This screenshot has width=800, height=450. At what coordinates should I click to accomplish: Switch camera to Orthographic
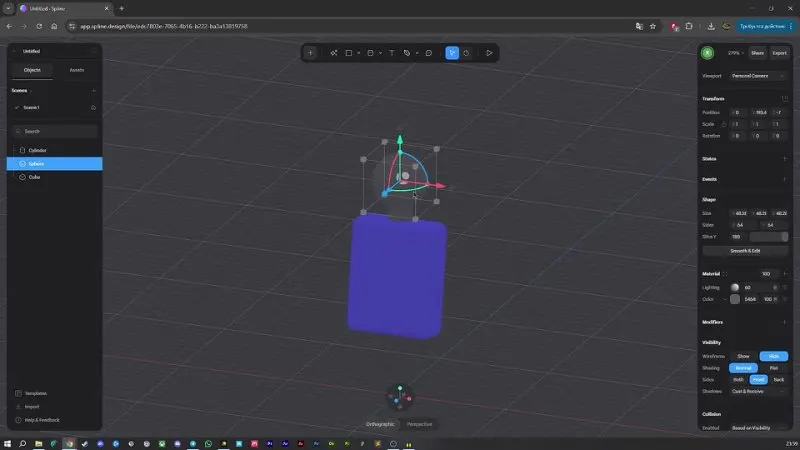[x=380, y=424]
